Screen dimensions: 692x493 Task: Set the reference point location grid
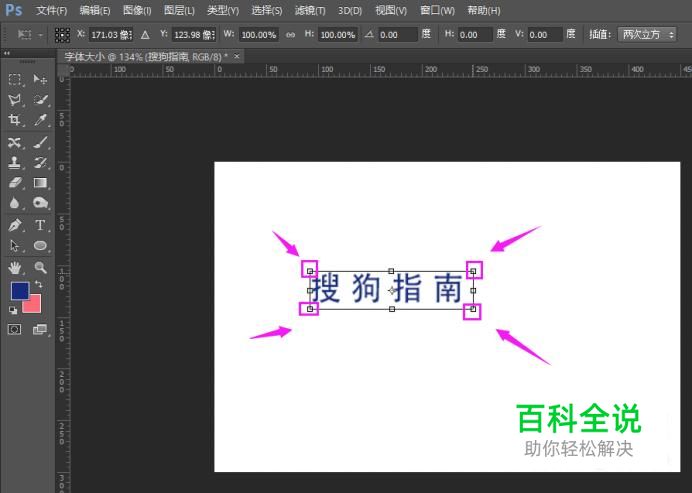tap(62, 34)
